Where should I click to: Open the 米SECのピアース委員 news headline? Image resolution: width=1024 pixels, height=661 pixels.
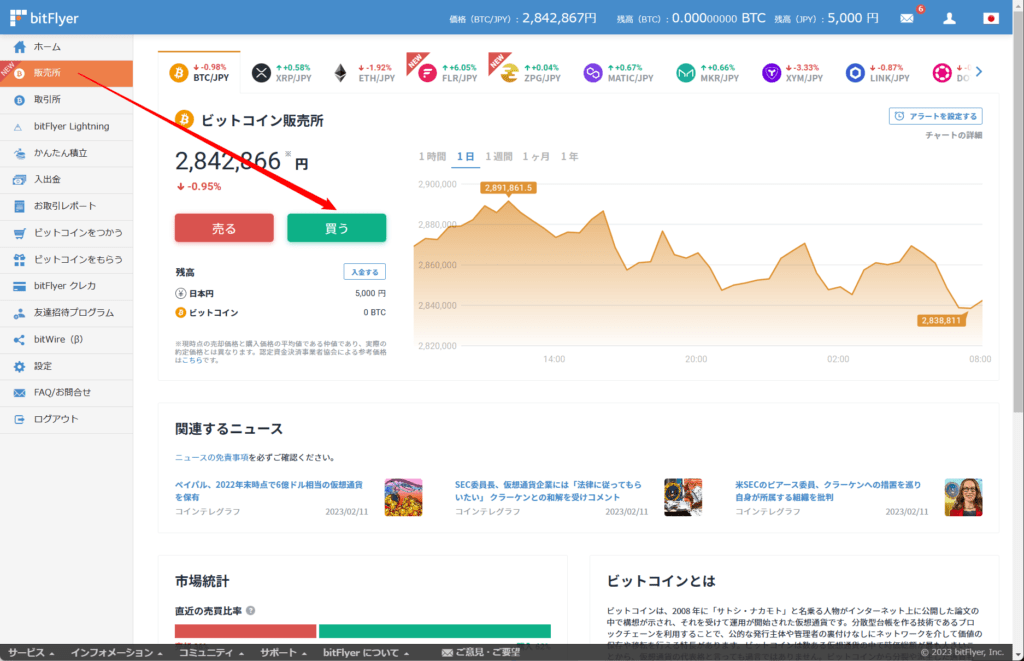pyautogui.click(x=828, y=491)
